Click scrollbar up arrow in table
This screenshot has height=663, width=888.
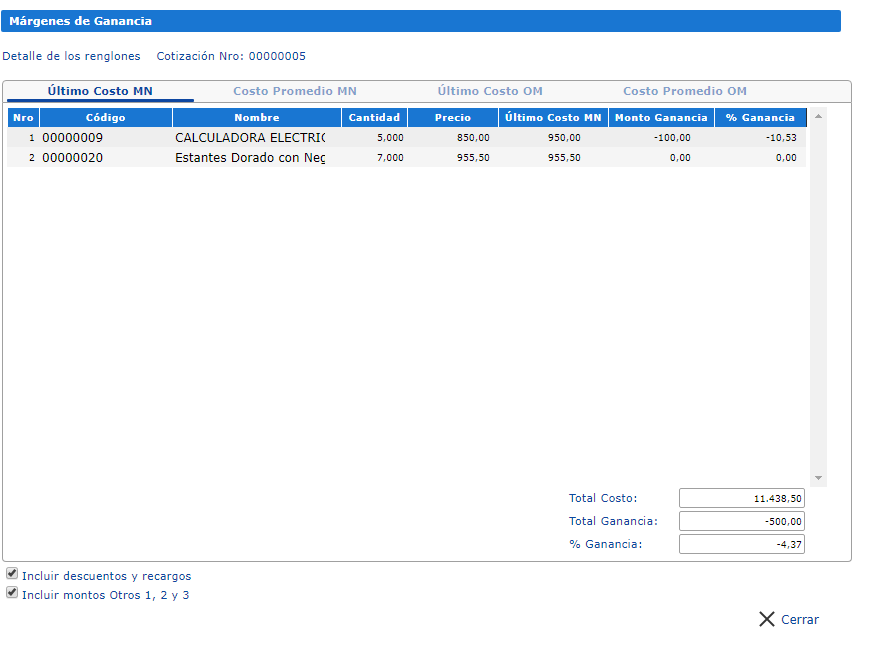[x=819, y=116]
